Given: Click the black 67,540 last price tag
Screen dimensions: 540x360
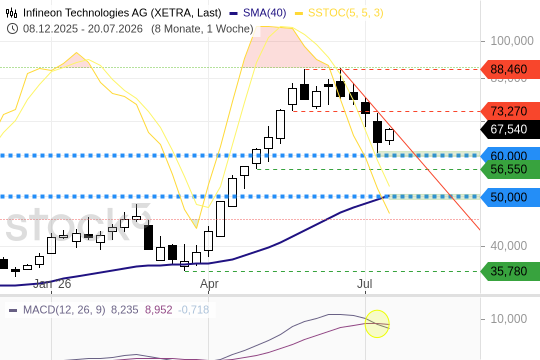Looking at the screenshot, I should coord(510,130).
